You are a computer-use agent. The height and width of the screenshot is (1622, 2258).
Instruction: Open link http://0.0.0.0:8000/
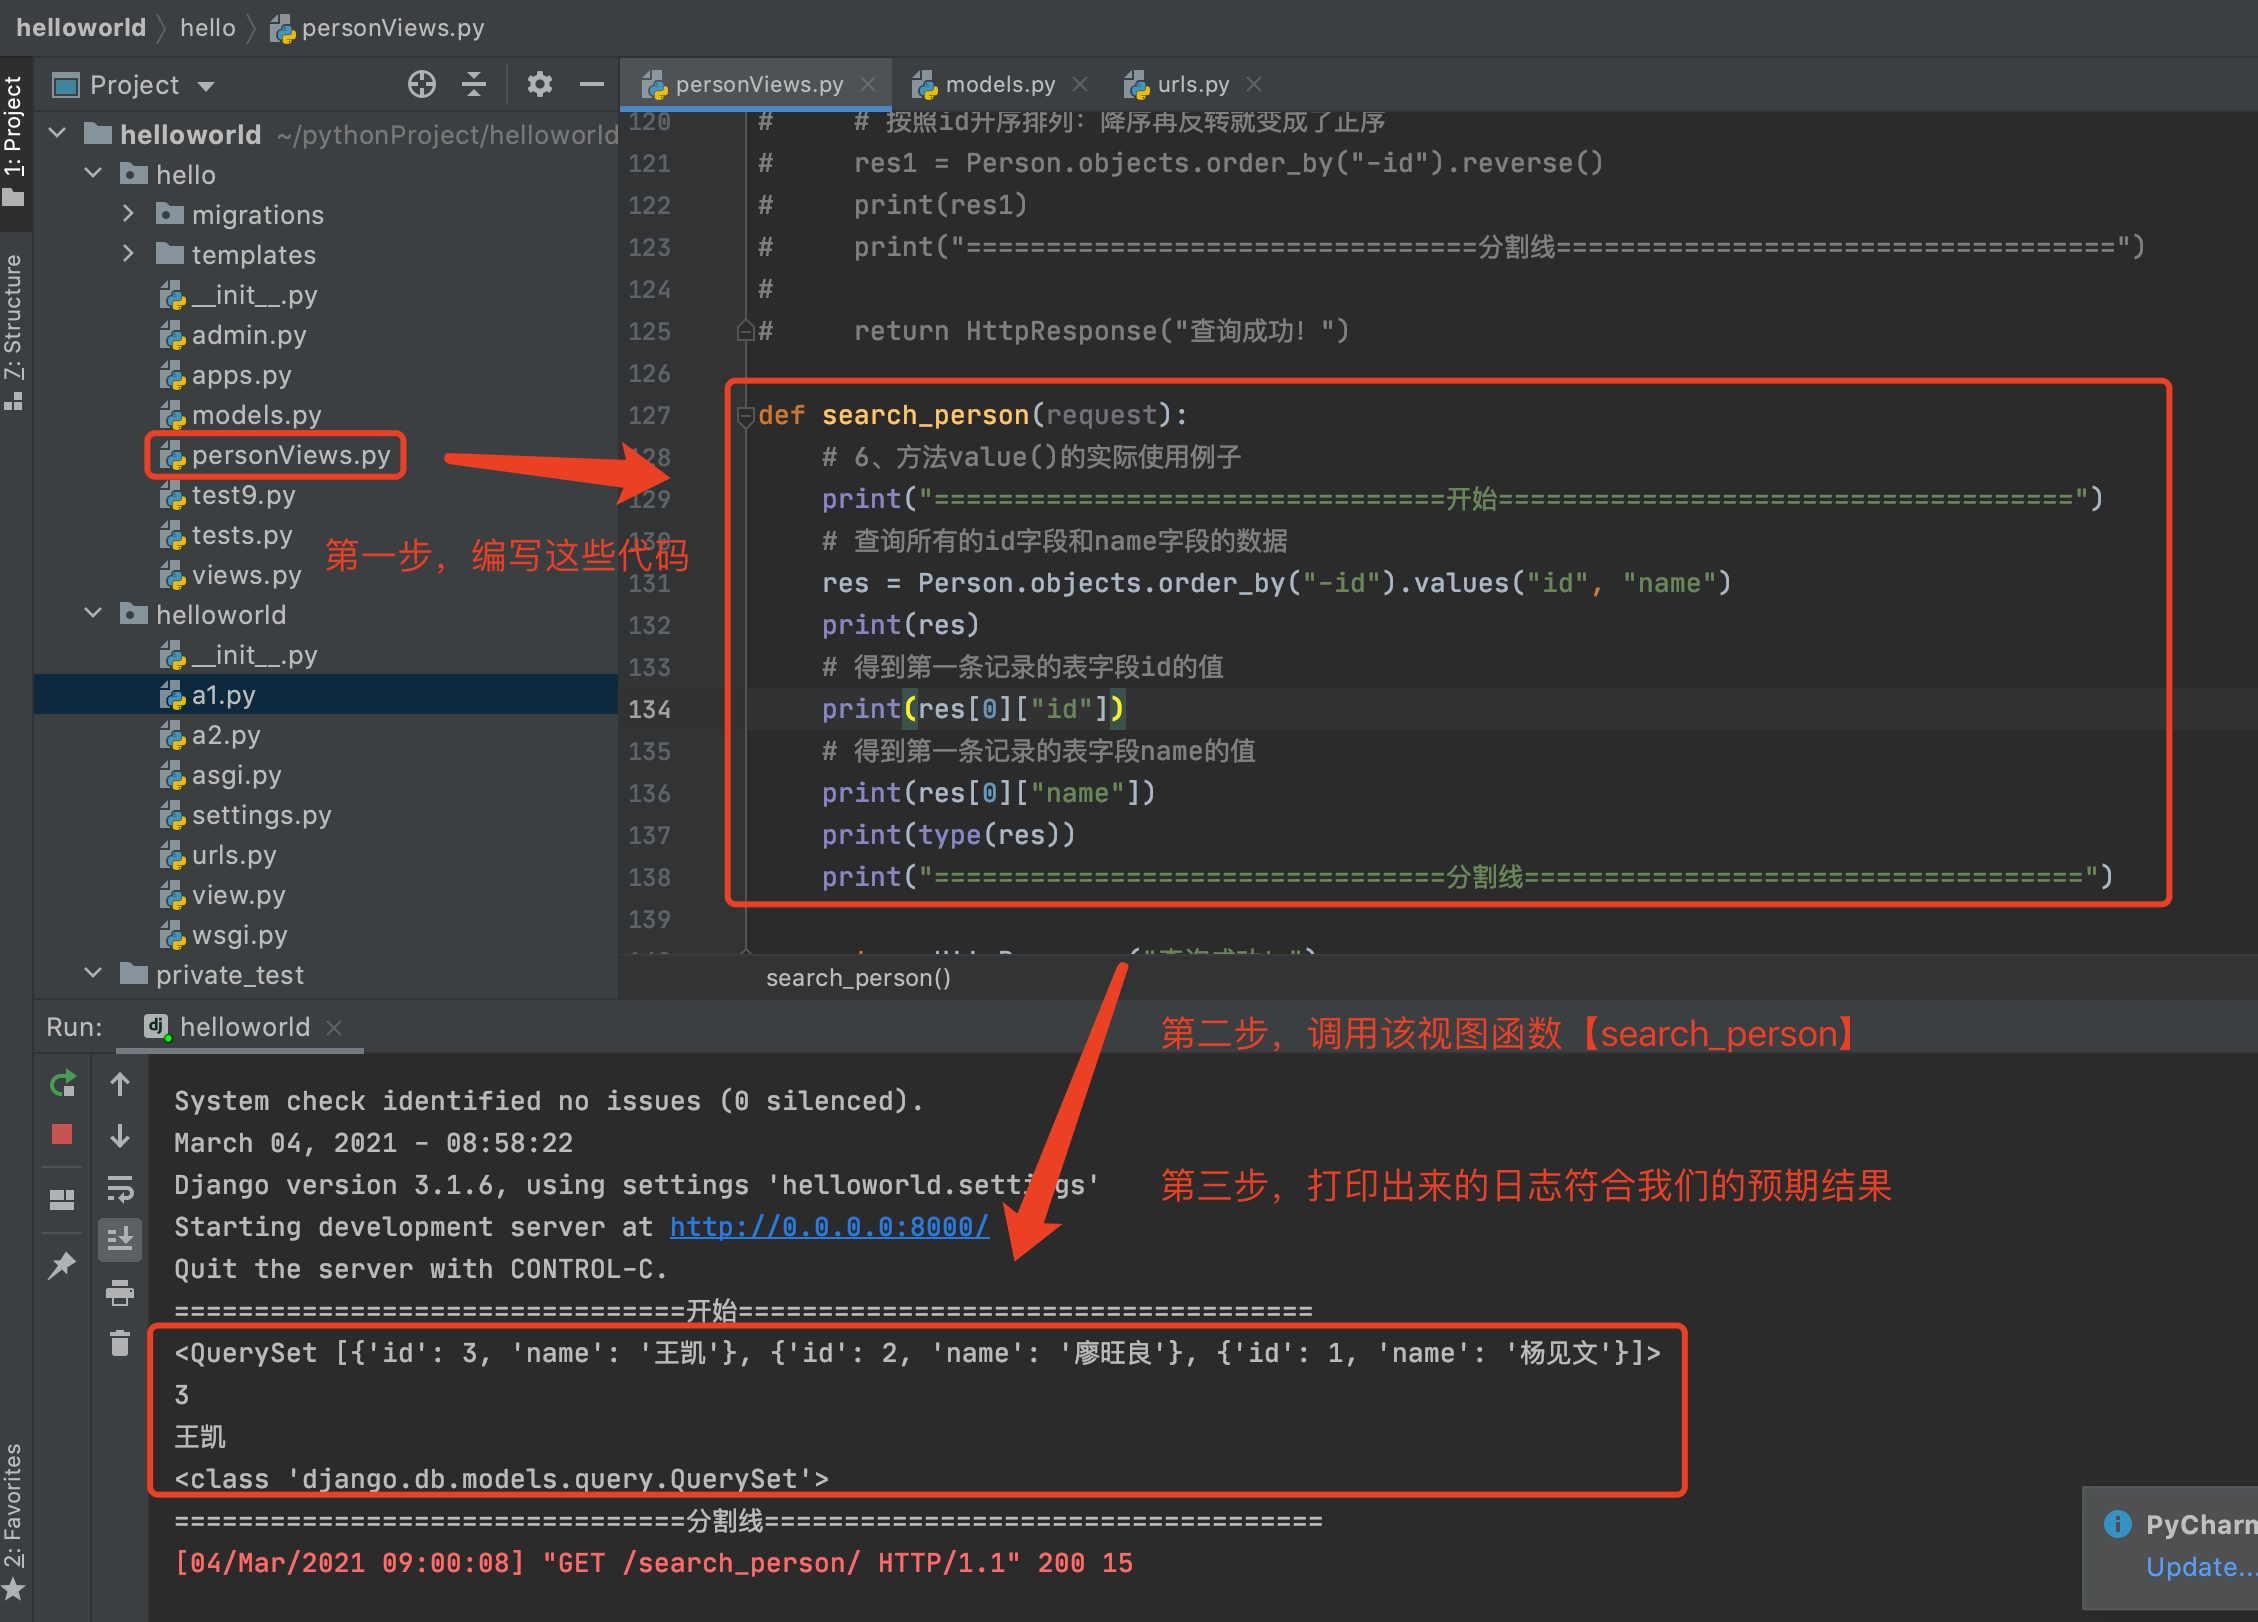point(828,1226)
